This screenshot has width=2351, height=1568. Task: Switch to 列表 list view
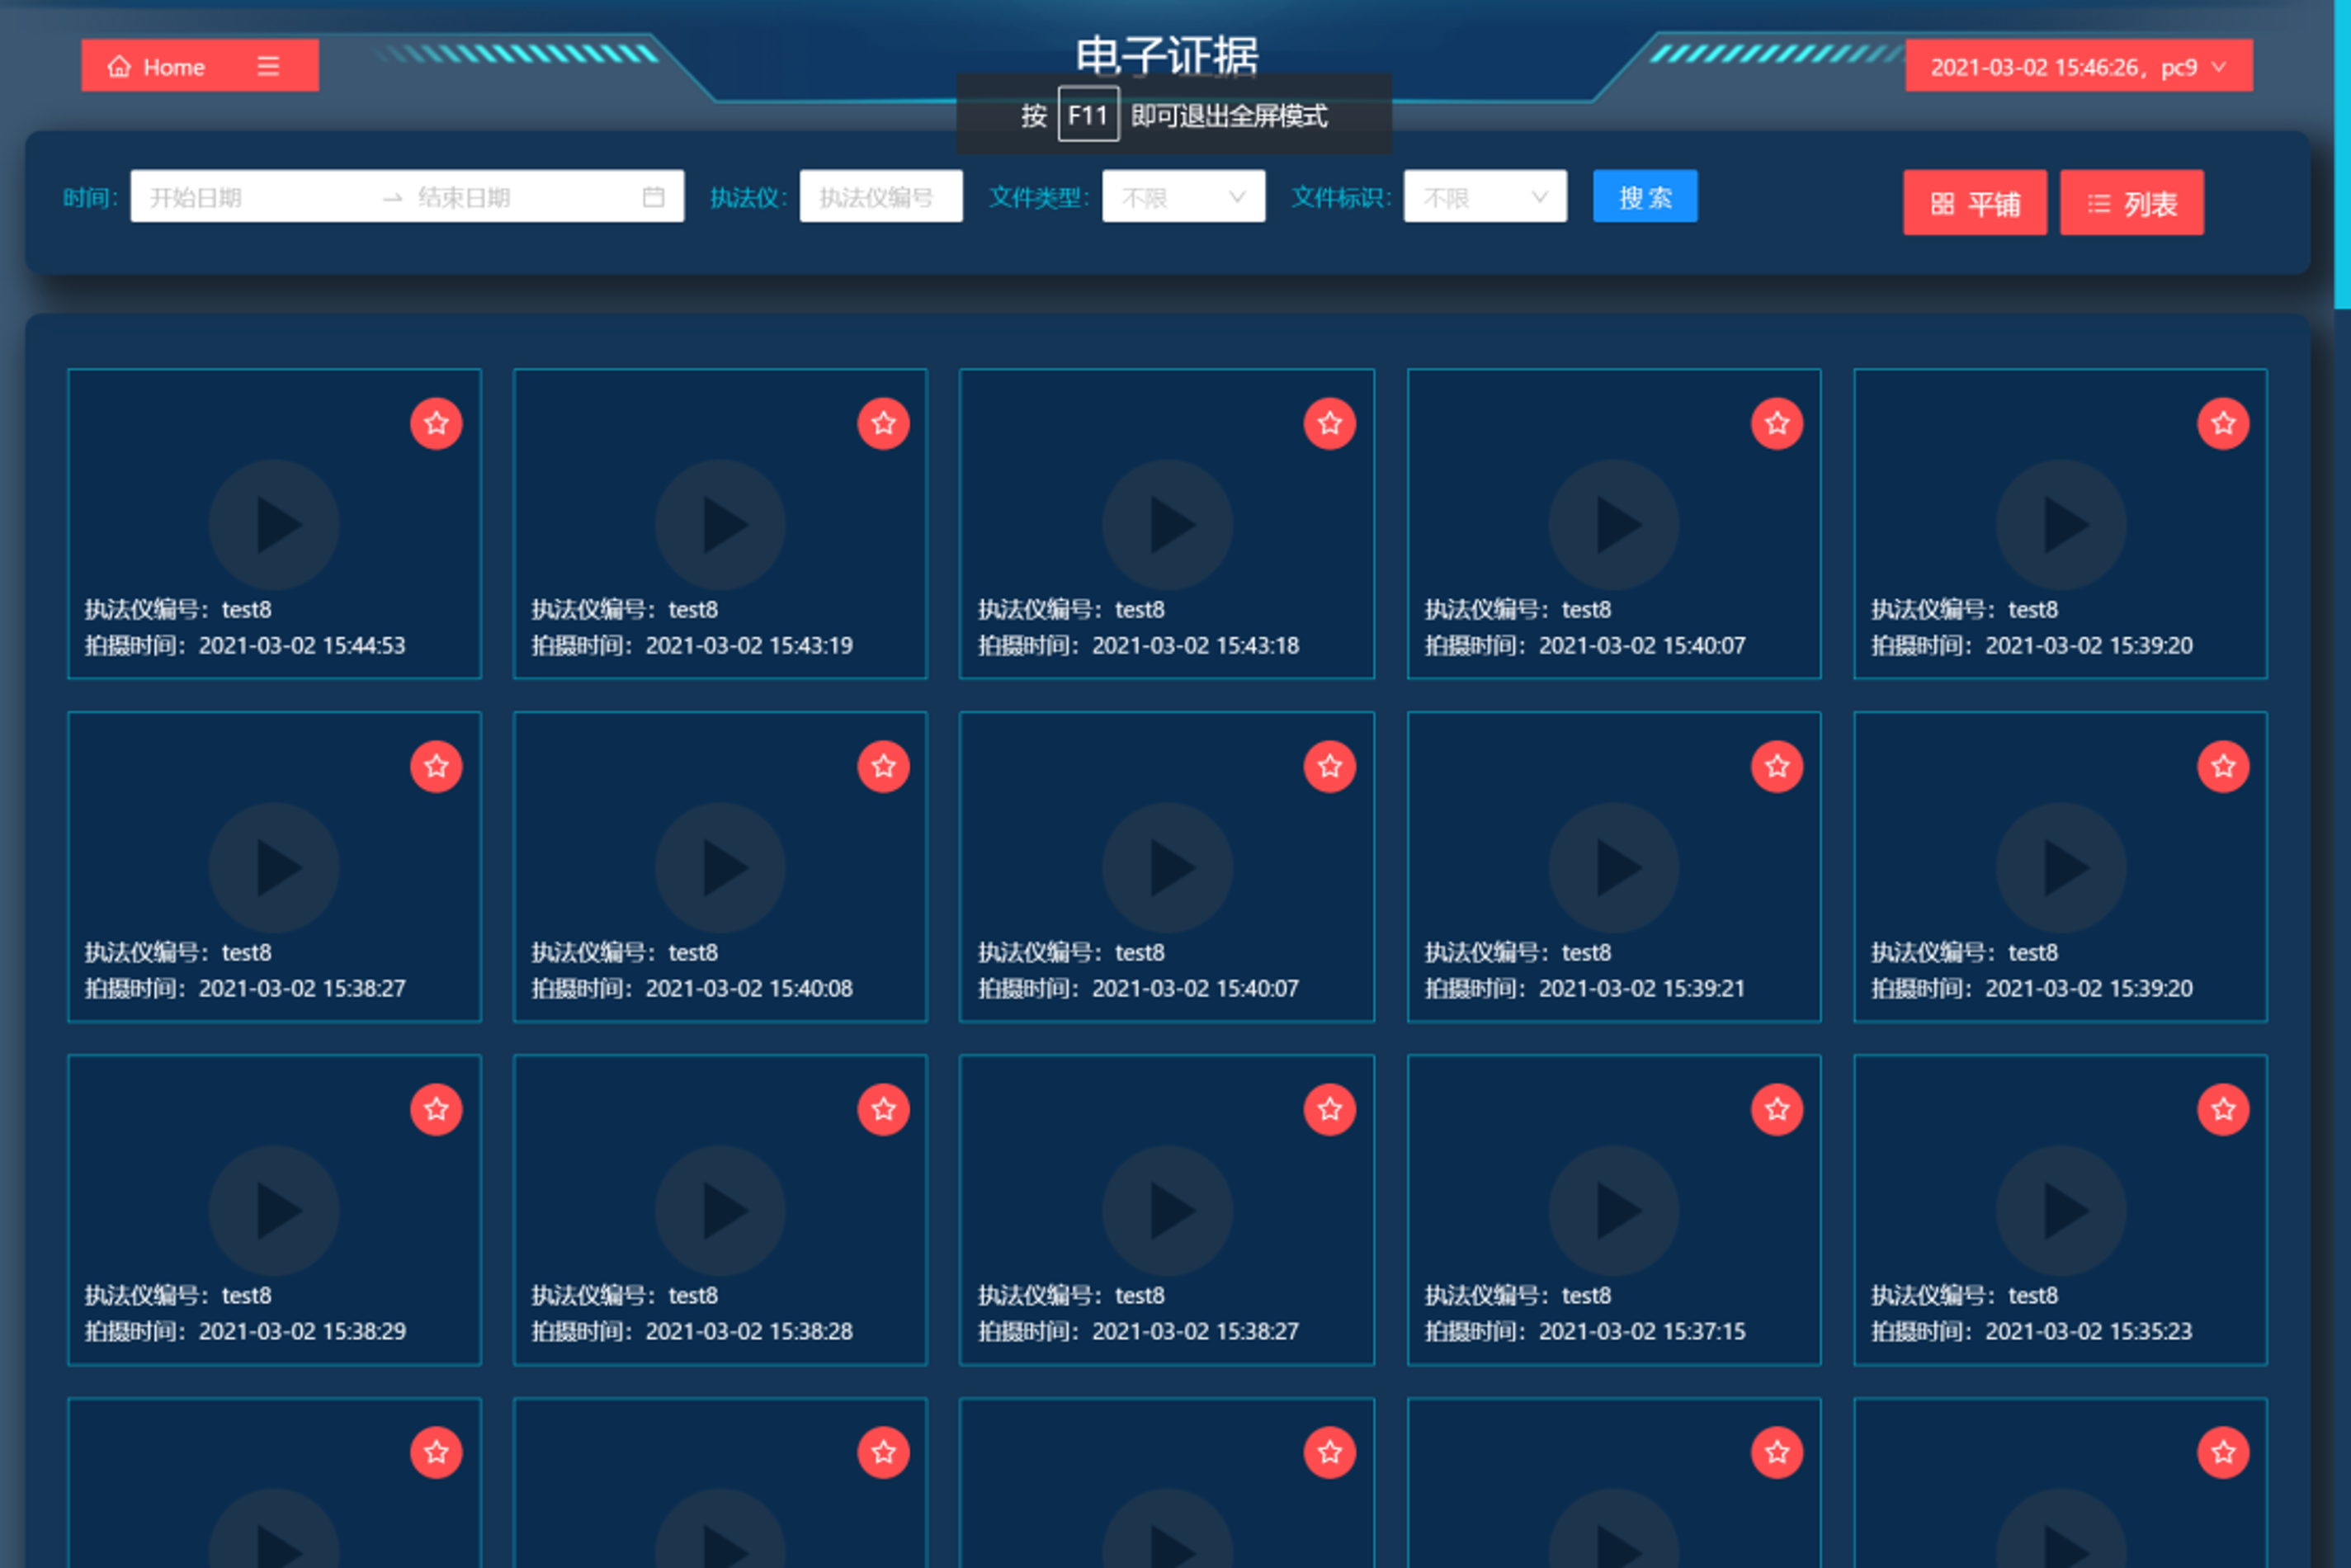coord(2131,203)
